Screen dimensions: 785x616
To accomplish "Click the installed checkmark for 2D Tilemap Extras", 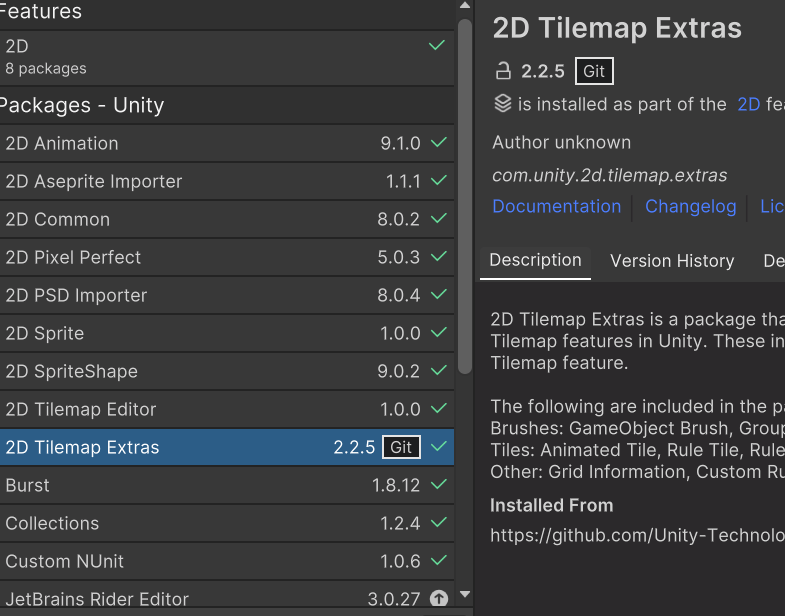I will tap(439, 446).
